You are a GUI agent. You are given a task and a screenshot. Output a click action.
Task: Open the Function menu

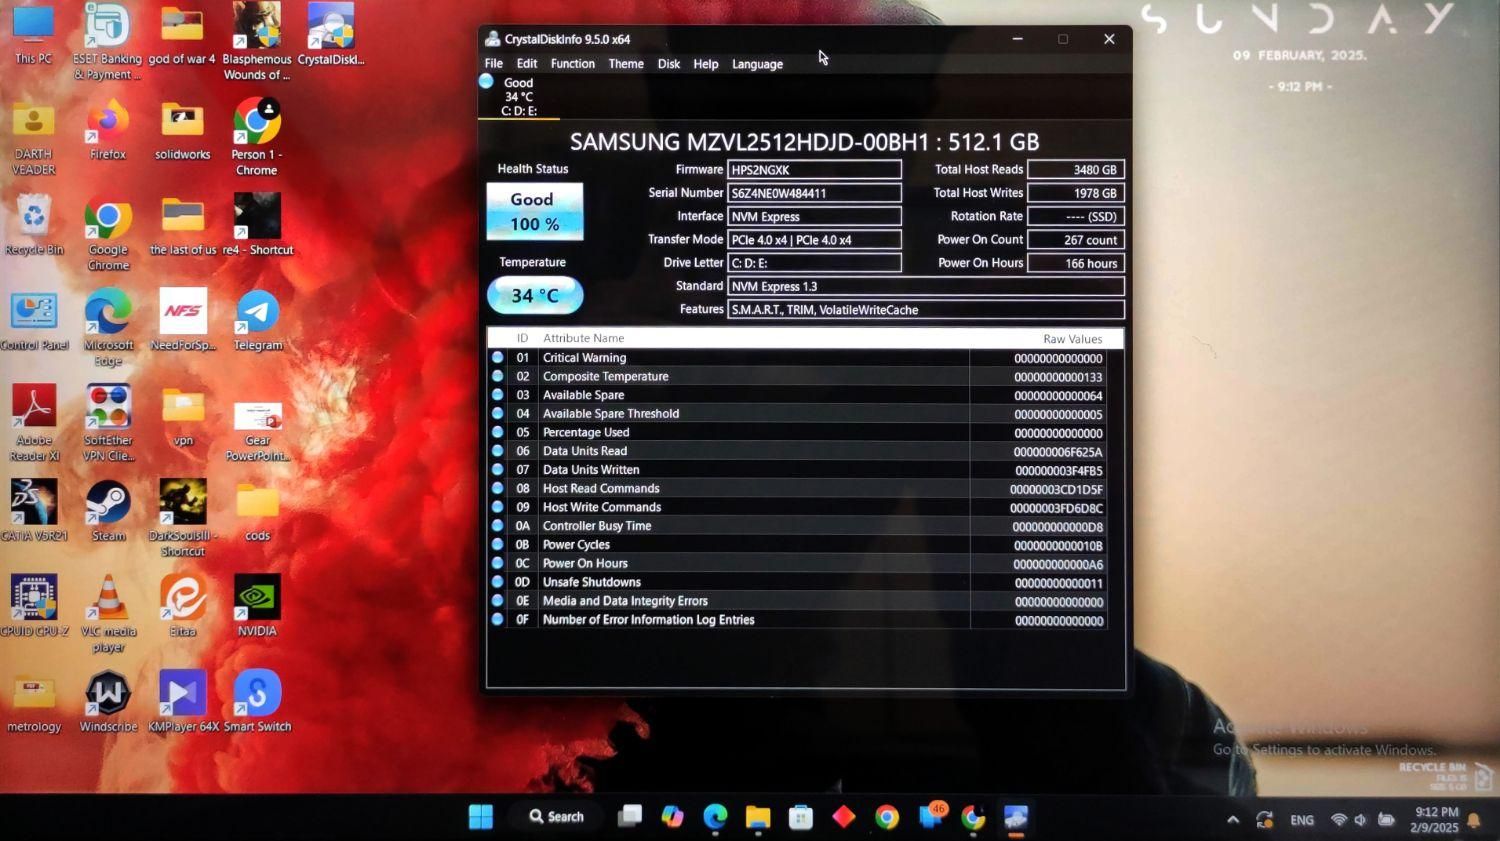click(573, 64)
